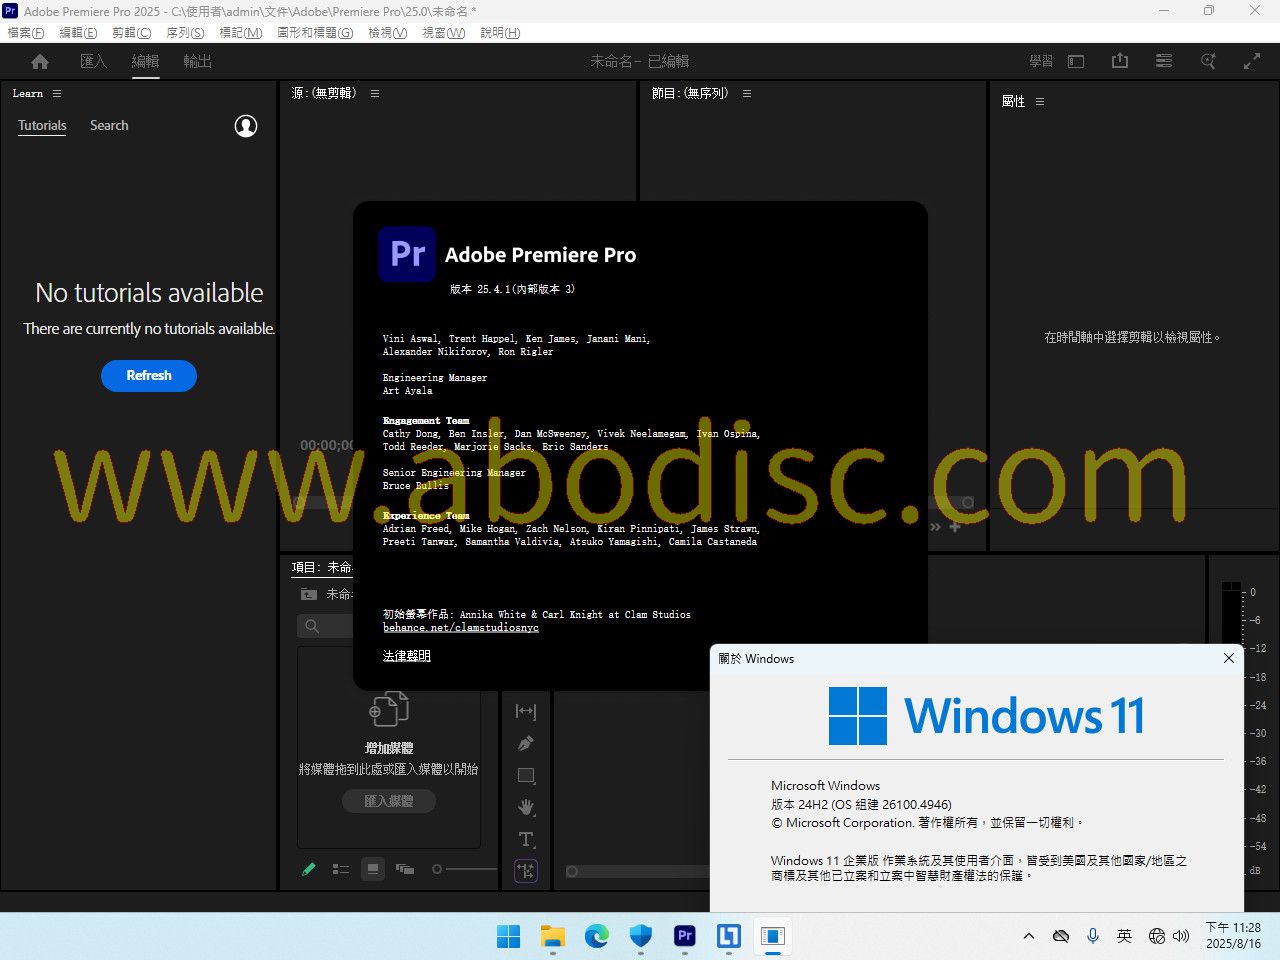Open the 序列(S) menu
The height and width of the screenshot is (960, 1280).
[x=185, y=32]
